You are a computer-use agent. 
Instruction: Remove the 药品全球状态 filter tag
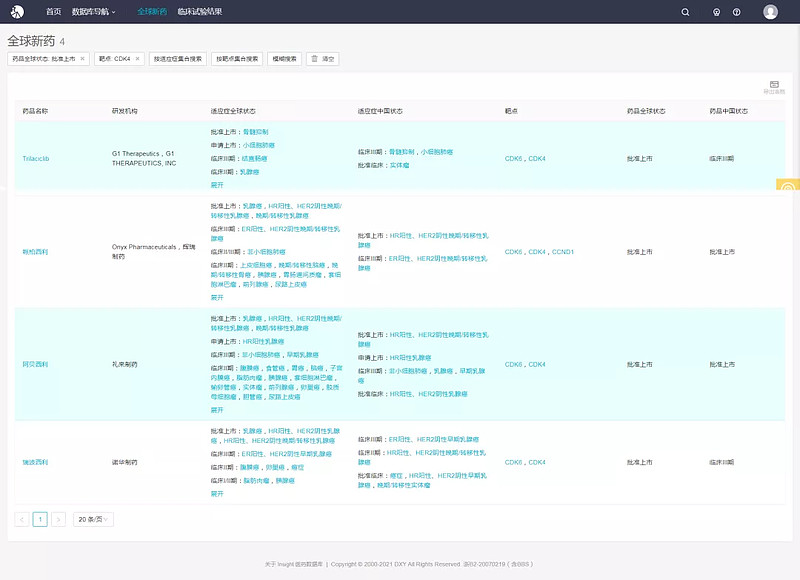82,59
